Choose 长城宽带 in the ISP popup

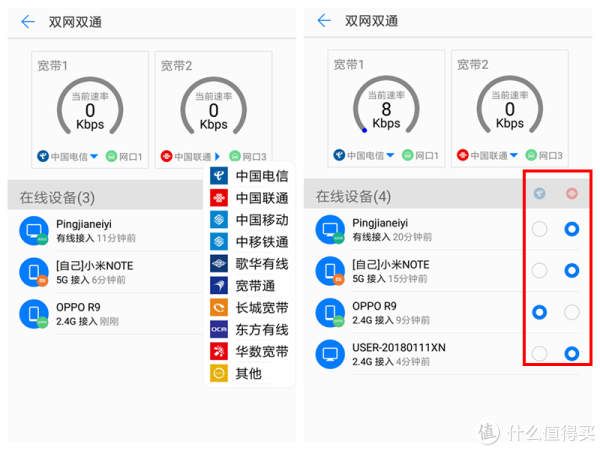pos(249,308)
